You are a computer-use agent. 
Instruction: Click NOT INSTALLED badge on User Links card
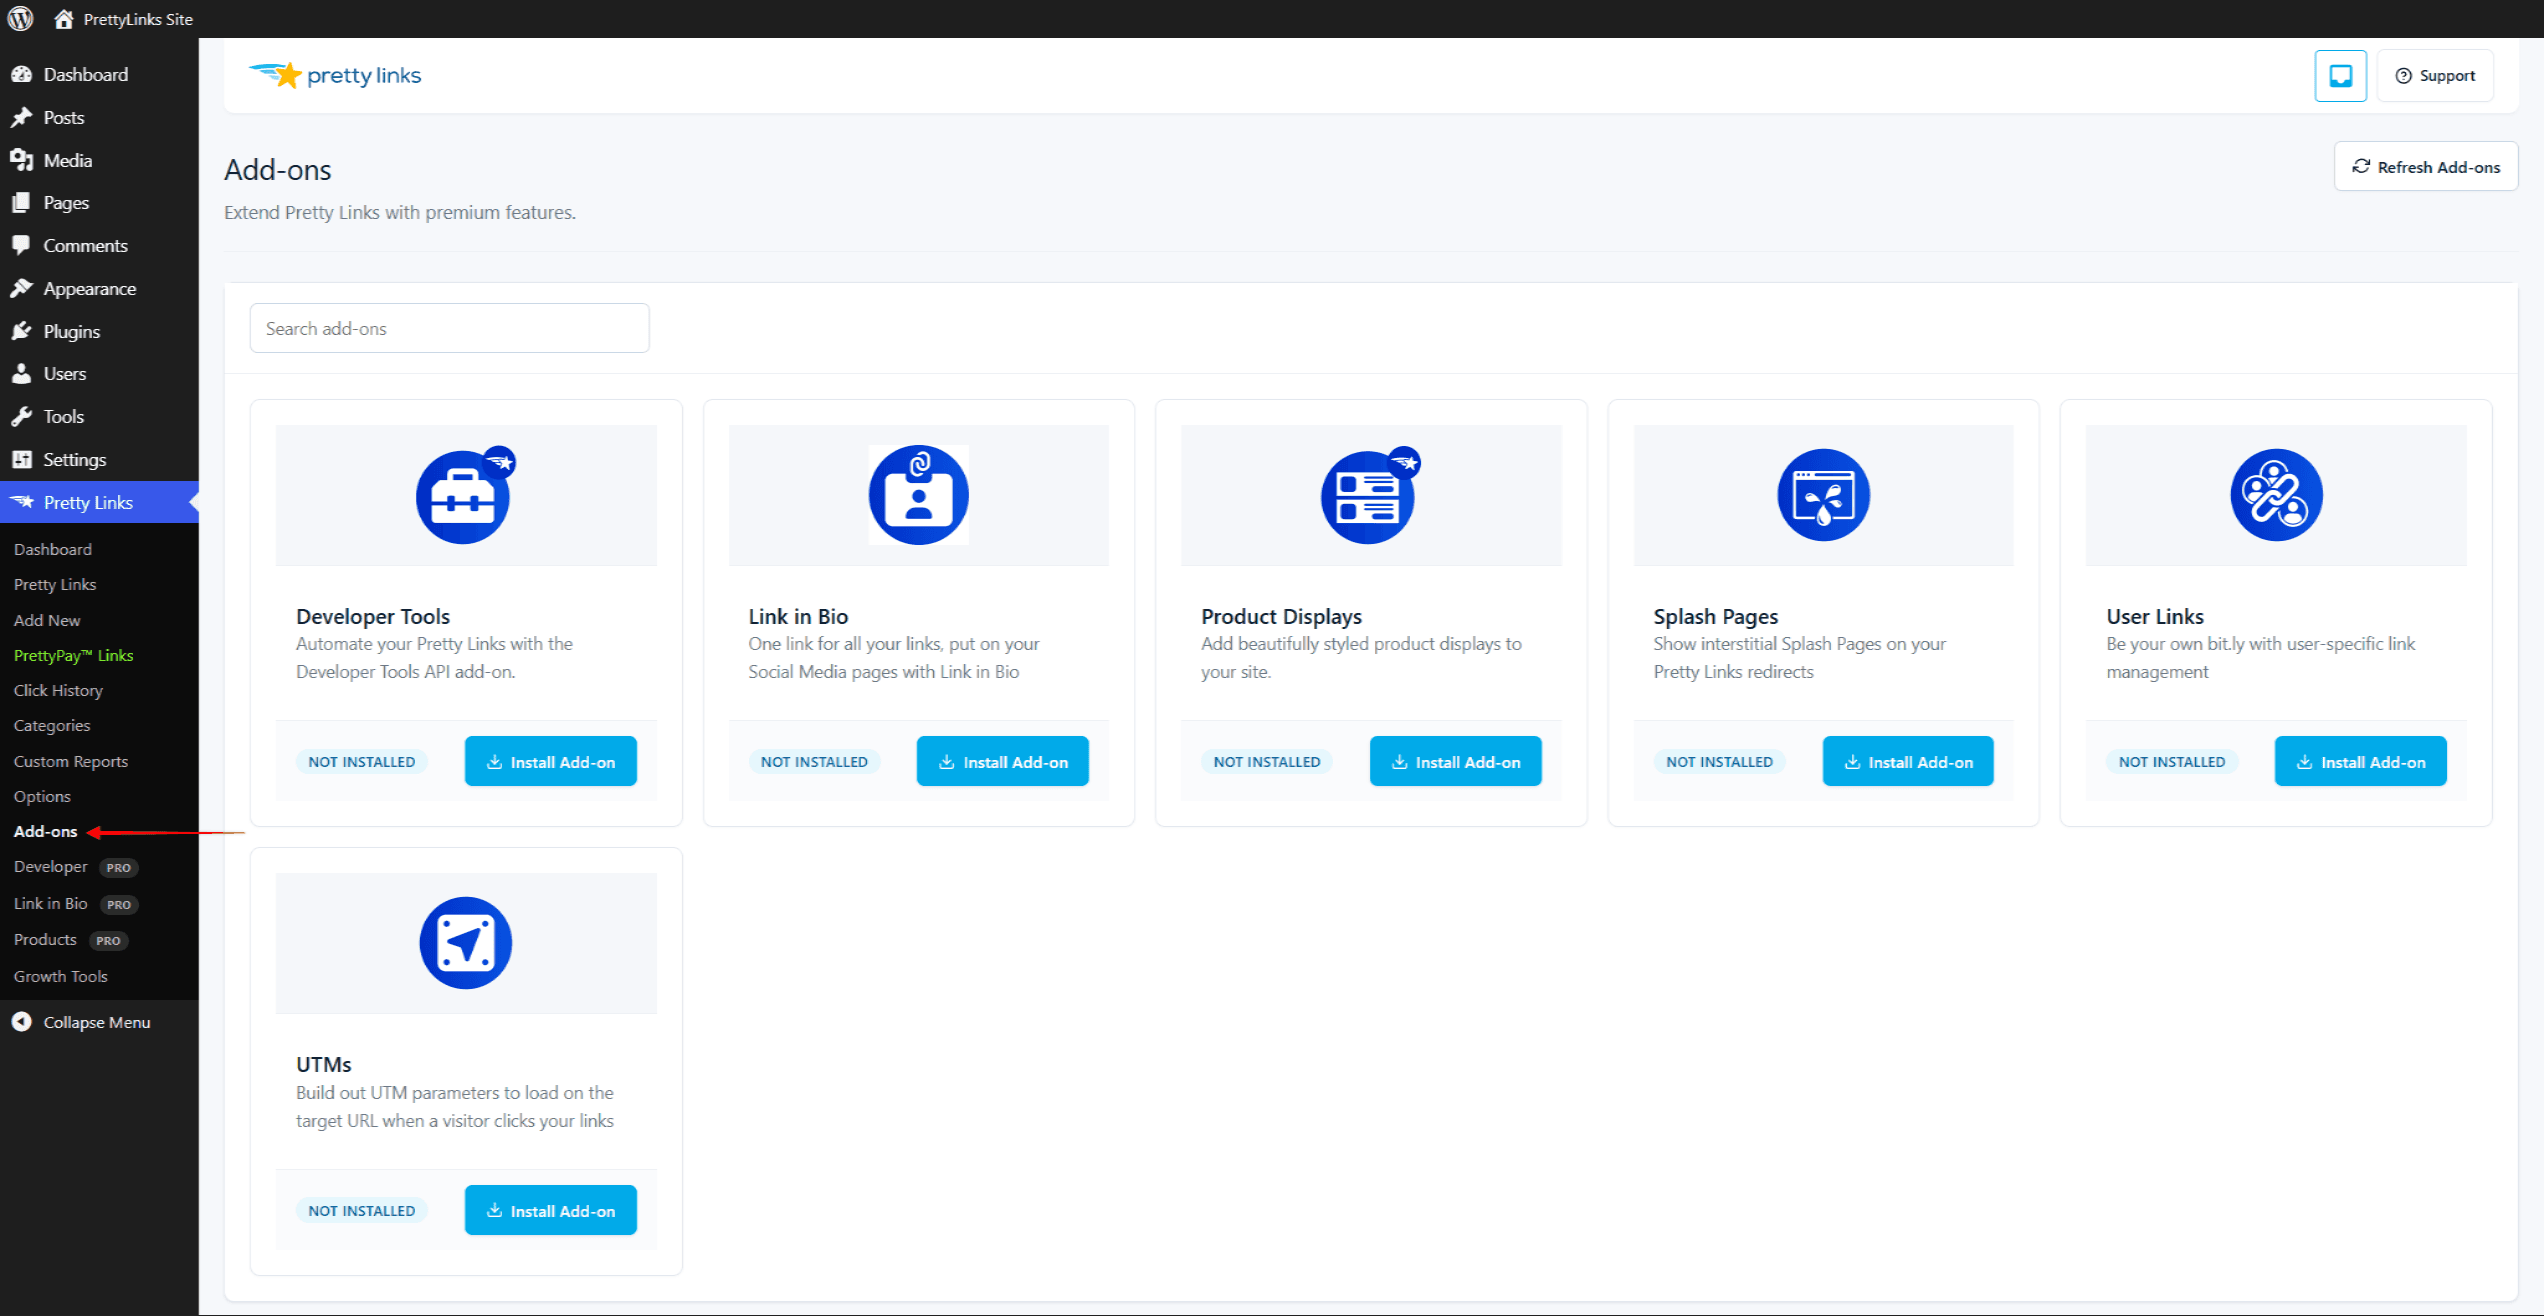tap(2172, 762)
